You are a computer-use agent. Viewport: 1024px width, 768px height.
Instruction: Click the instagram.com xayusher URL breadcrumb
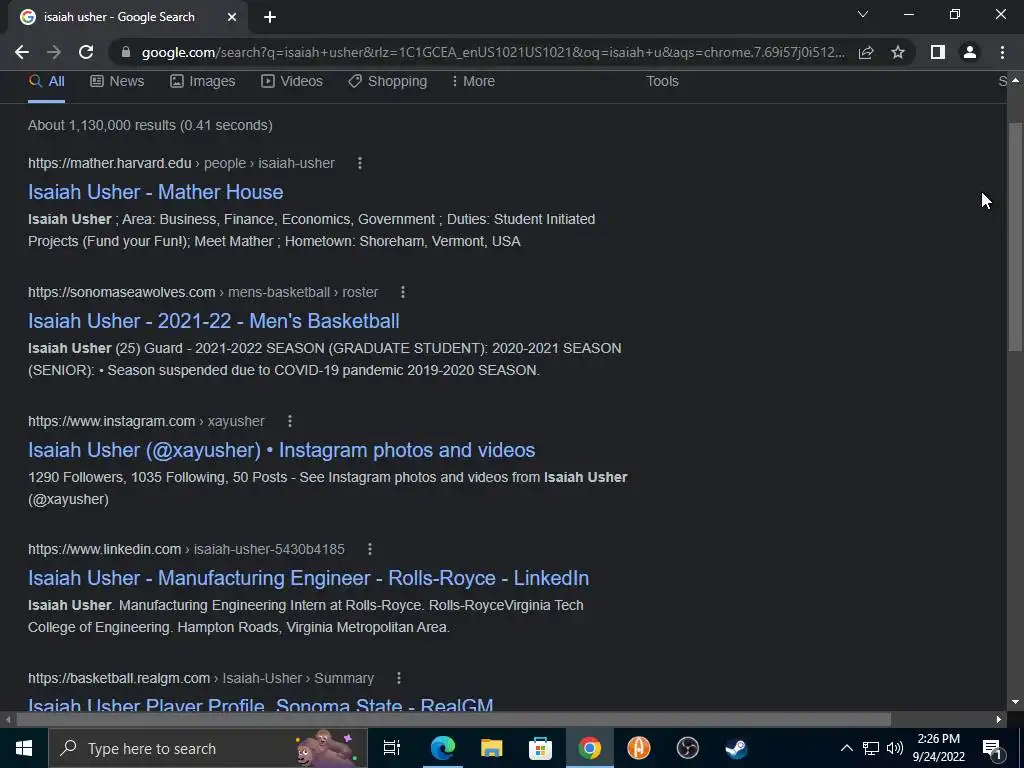point(146,421)
